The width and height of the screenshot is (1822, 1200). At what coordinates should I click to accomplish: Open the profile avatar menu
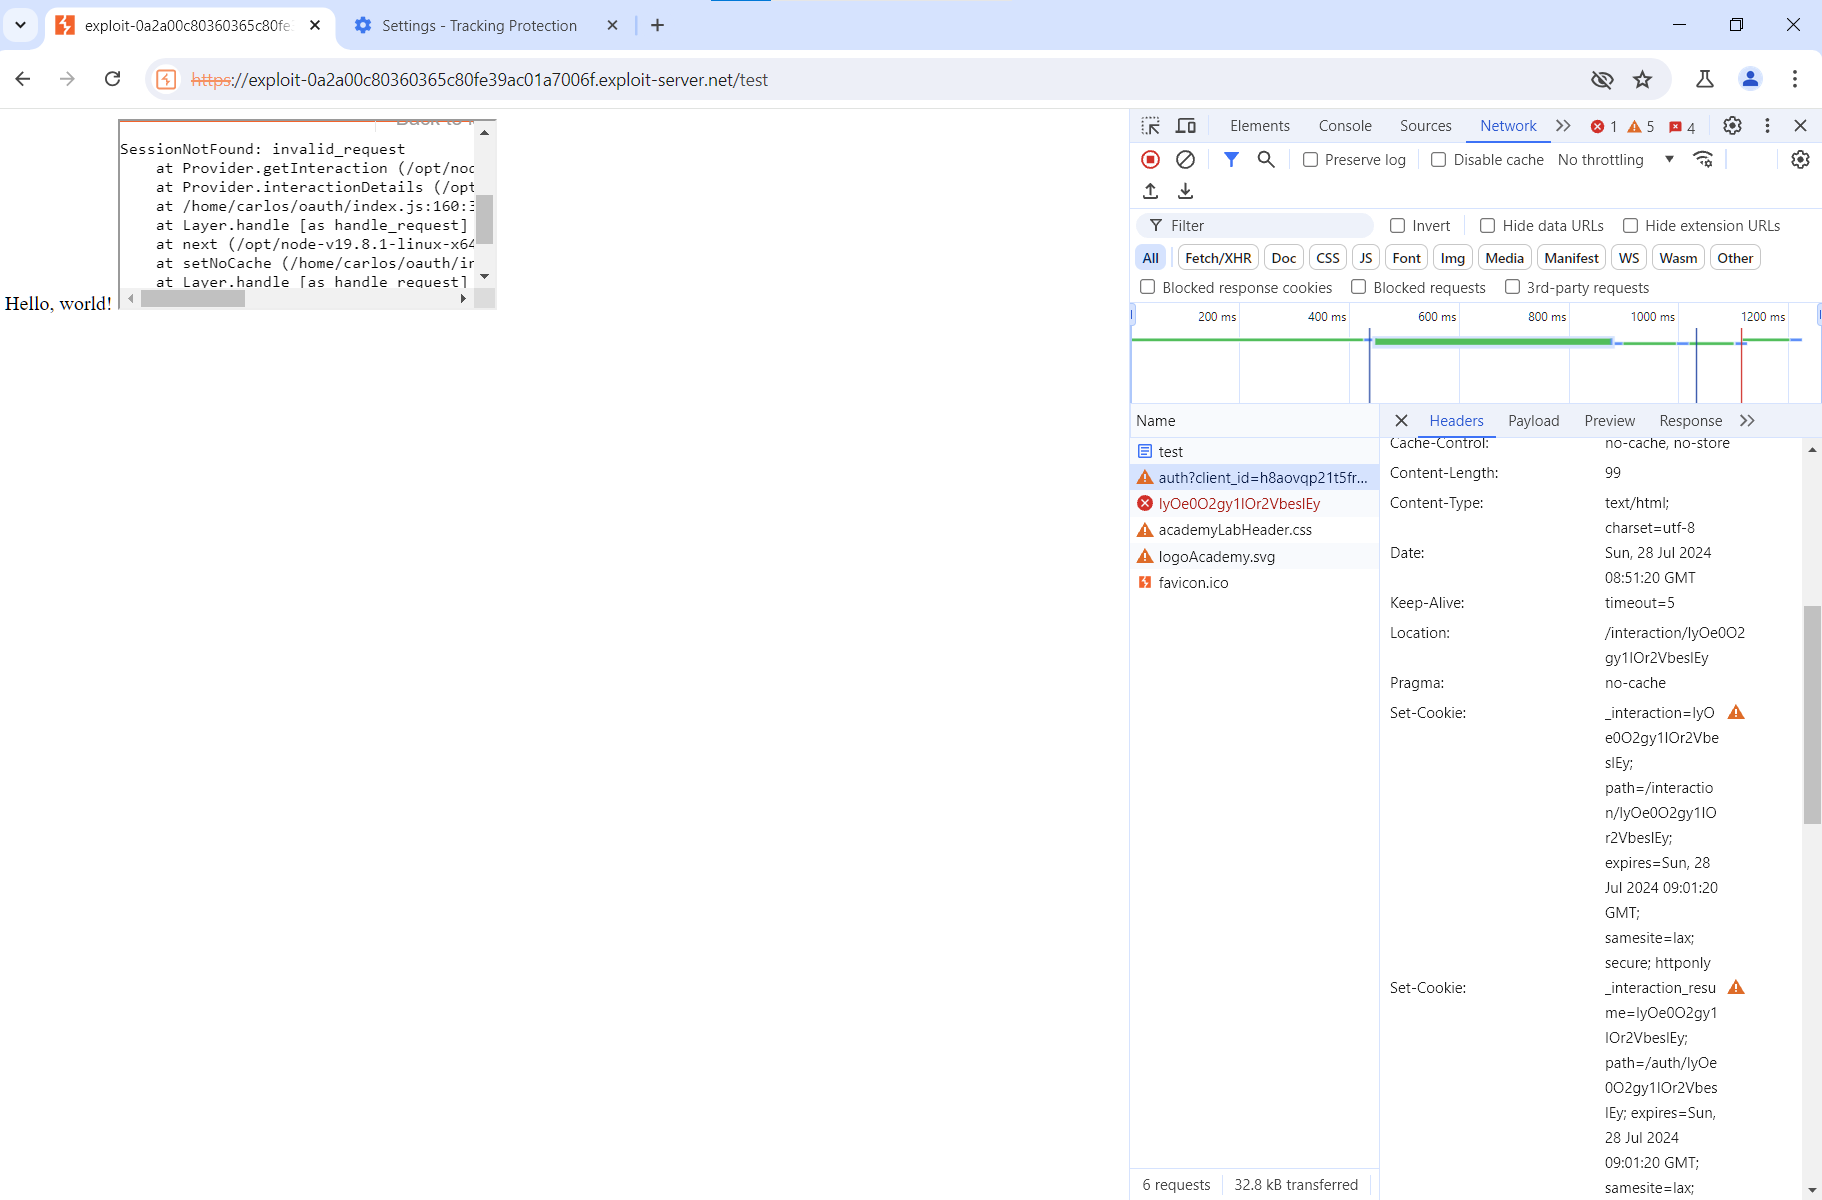[1750, 79]
